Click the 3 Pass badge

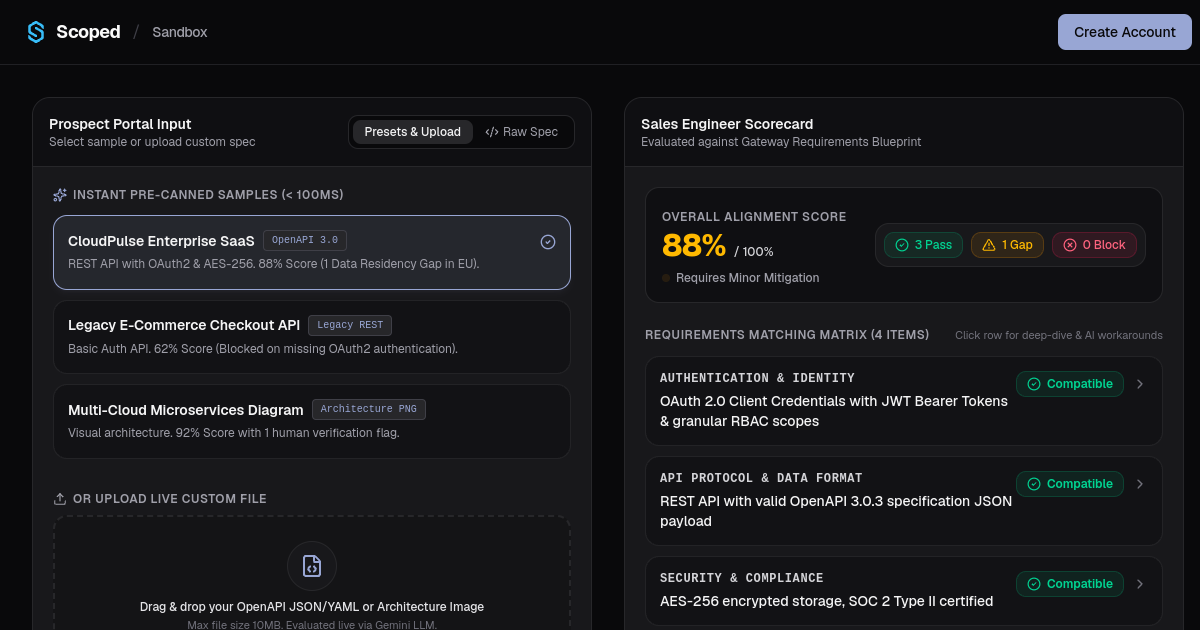[923, 245]
